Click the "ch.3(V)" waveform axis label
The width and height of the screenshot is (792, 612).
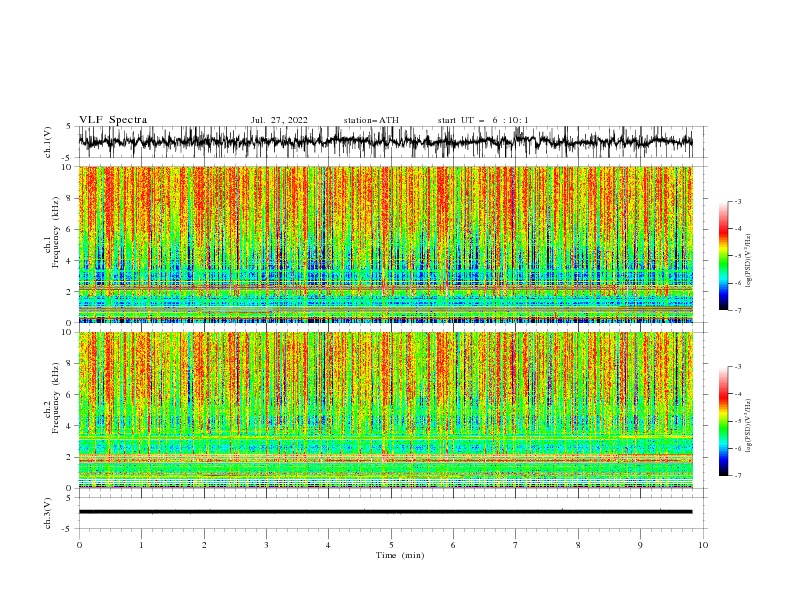pos(48,513)
